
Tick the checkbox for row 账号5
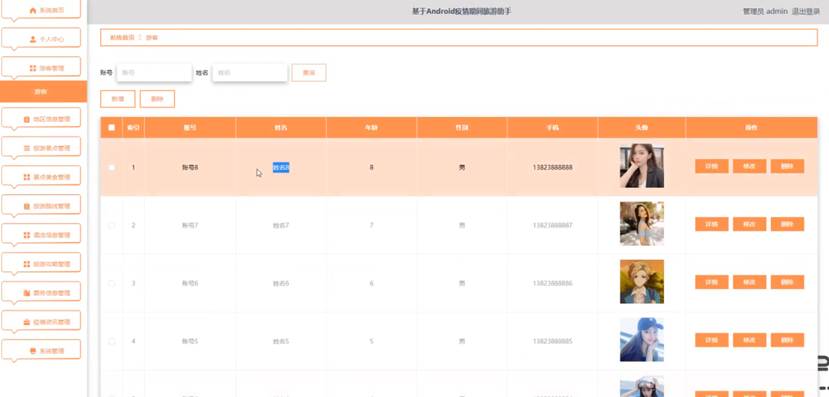(112, 341)
